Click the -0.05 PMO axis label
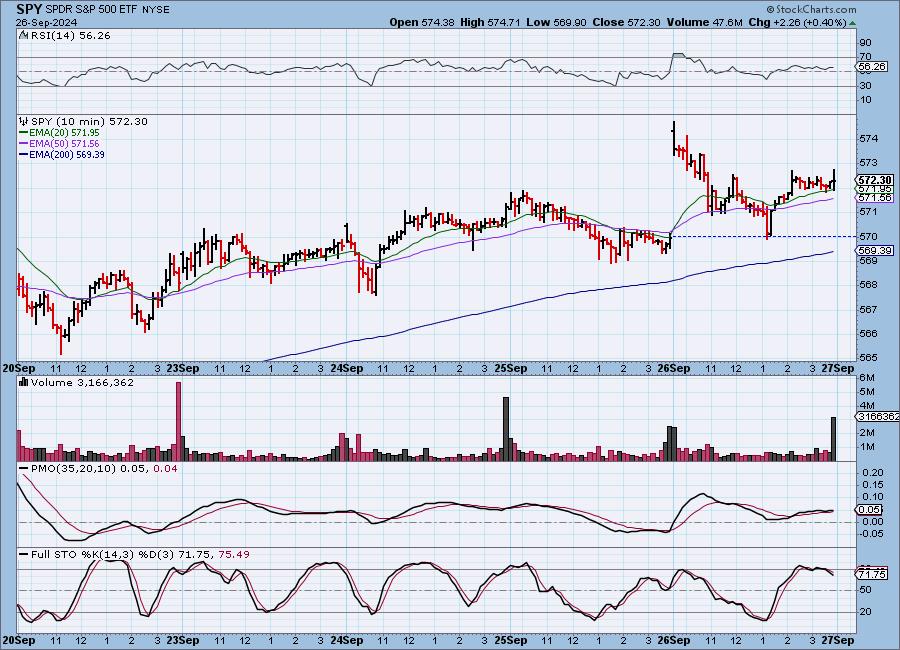 pyautogui.click(x=871, y=534)
